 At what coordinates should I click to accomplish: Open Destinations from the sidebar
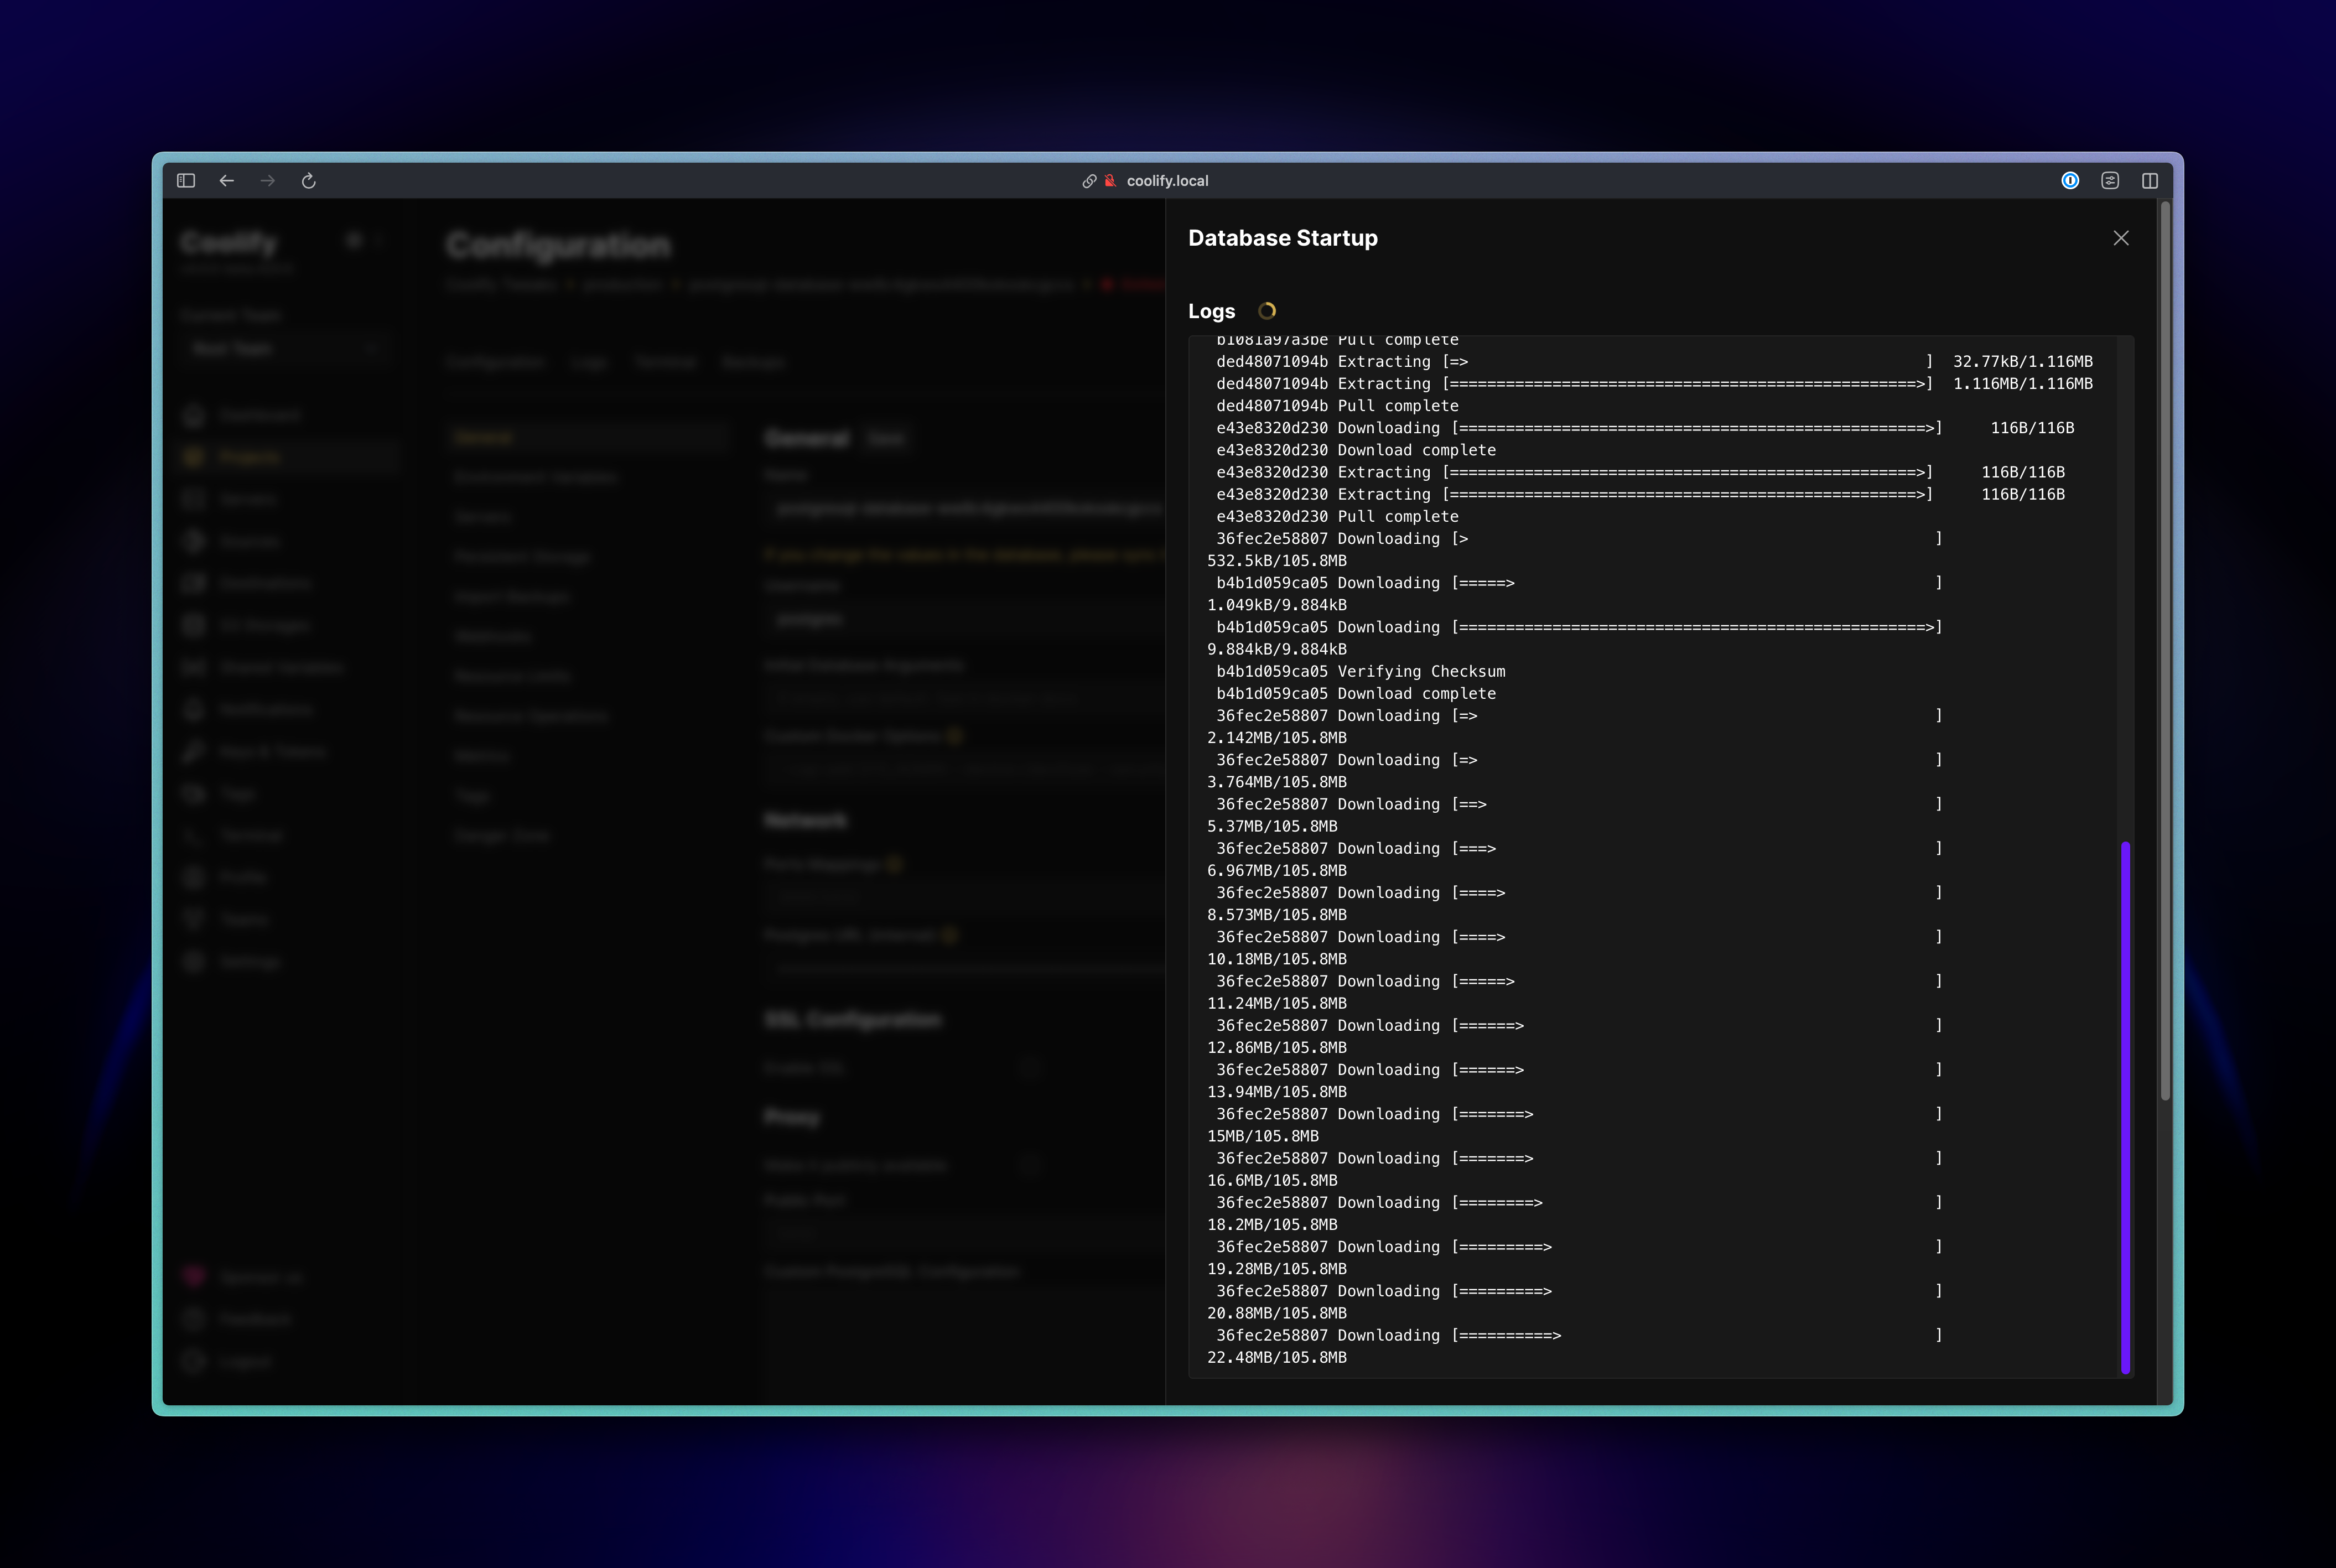[264, 583]
